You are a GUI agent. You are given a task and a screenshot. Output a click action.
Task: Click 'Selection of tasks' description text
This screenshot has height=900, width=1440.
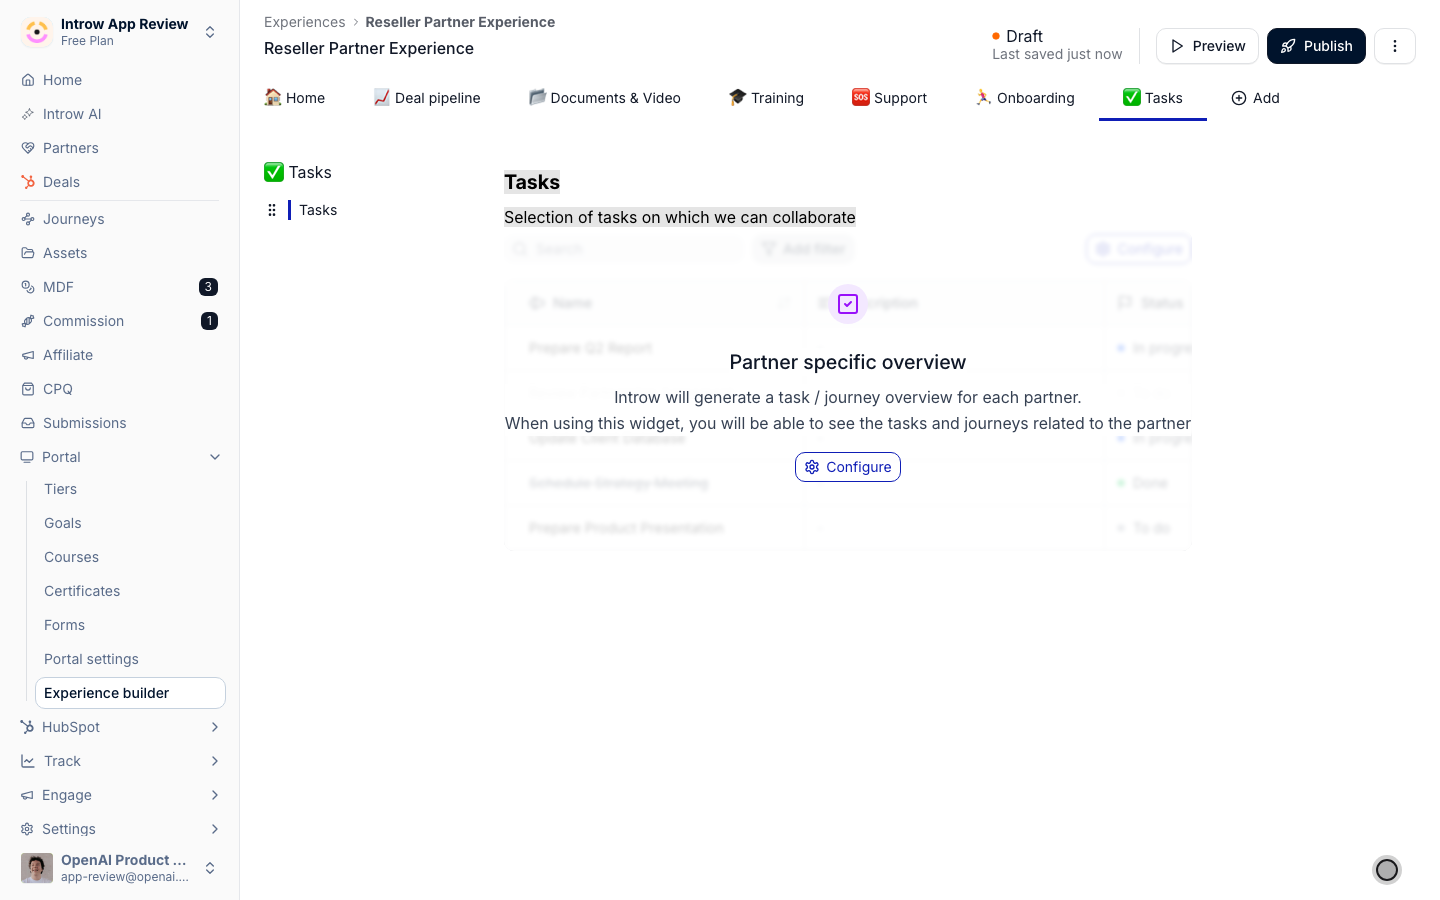(680, 217)
